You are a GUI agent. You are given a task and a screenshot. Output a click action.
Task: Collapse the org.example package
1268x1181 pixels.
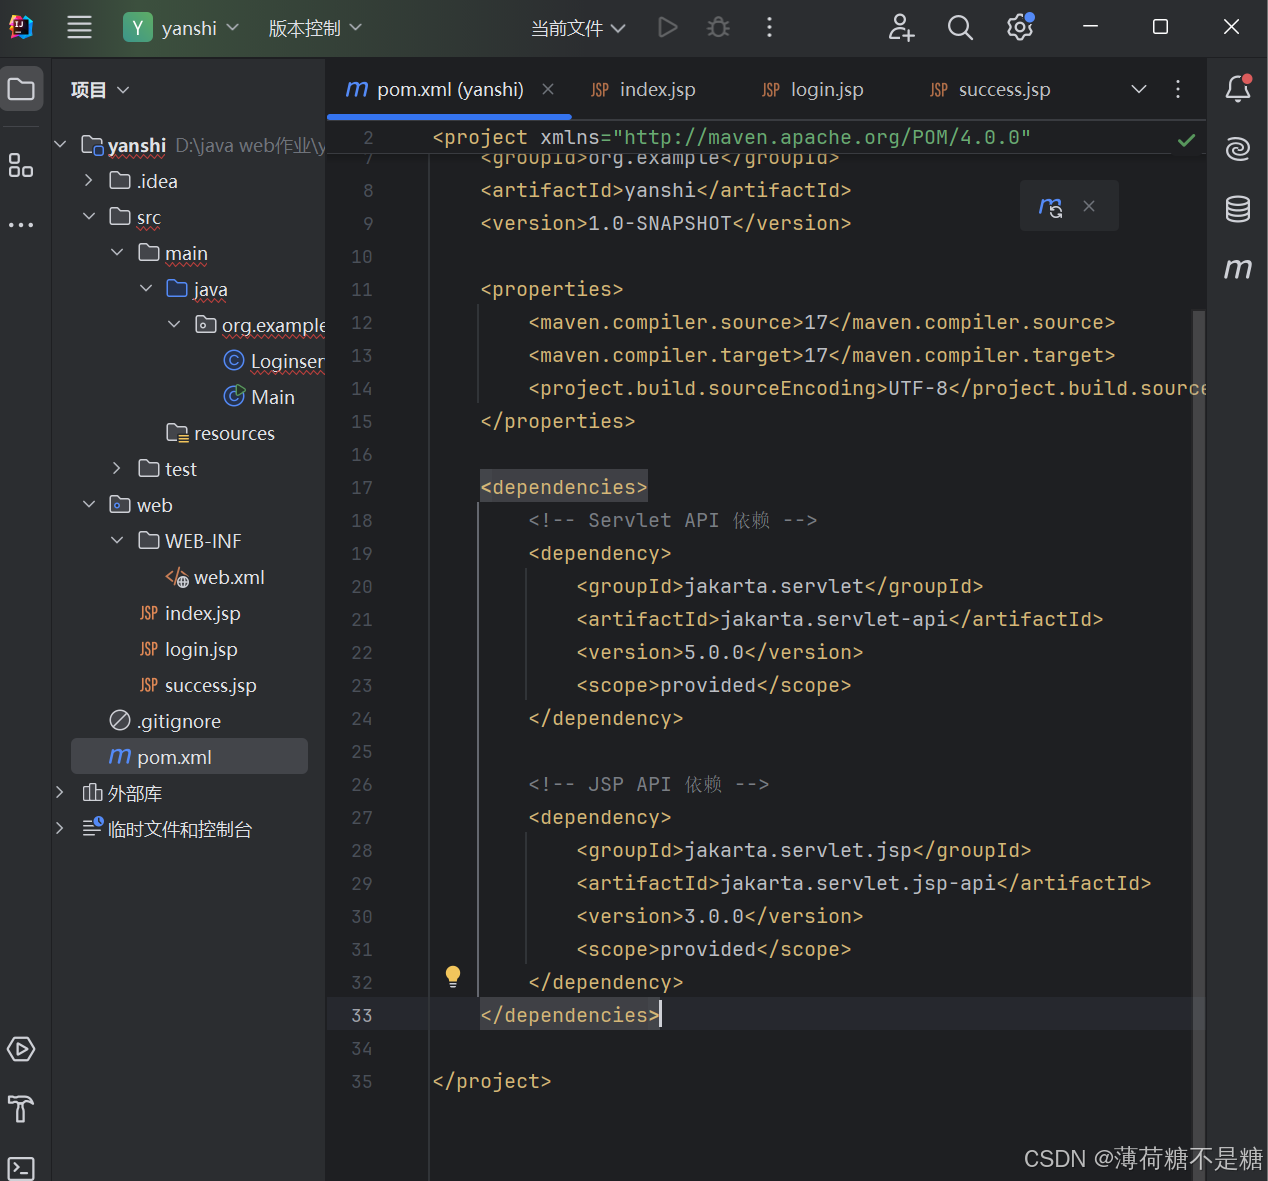pyautogui.click(x=174, y=325)
